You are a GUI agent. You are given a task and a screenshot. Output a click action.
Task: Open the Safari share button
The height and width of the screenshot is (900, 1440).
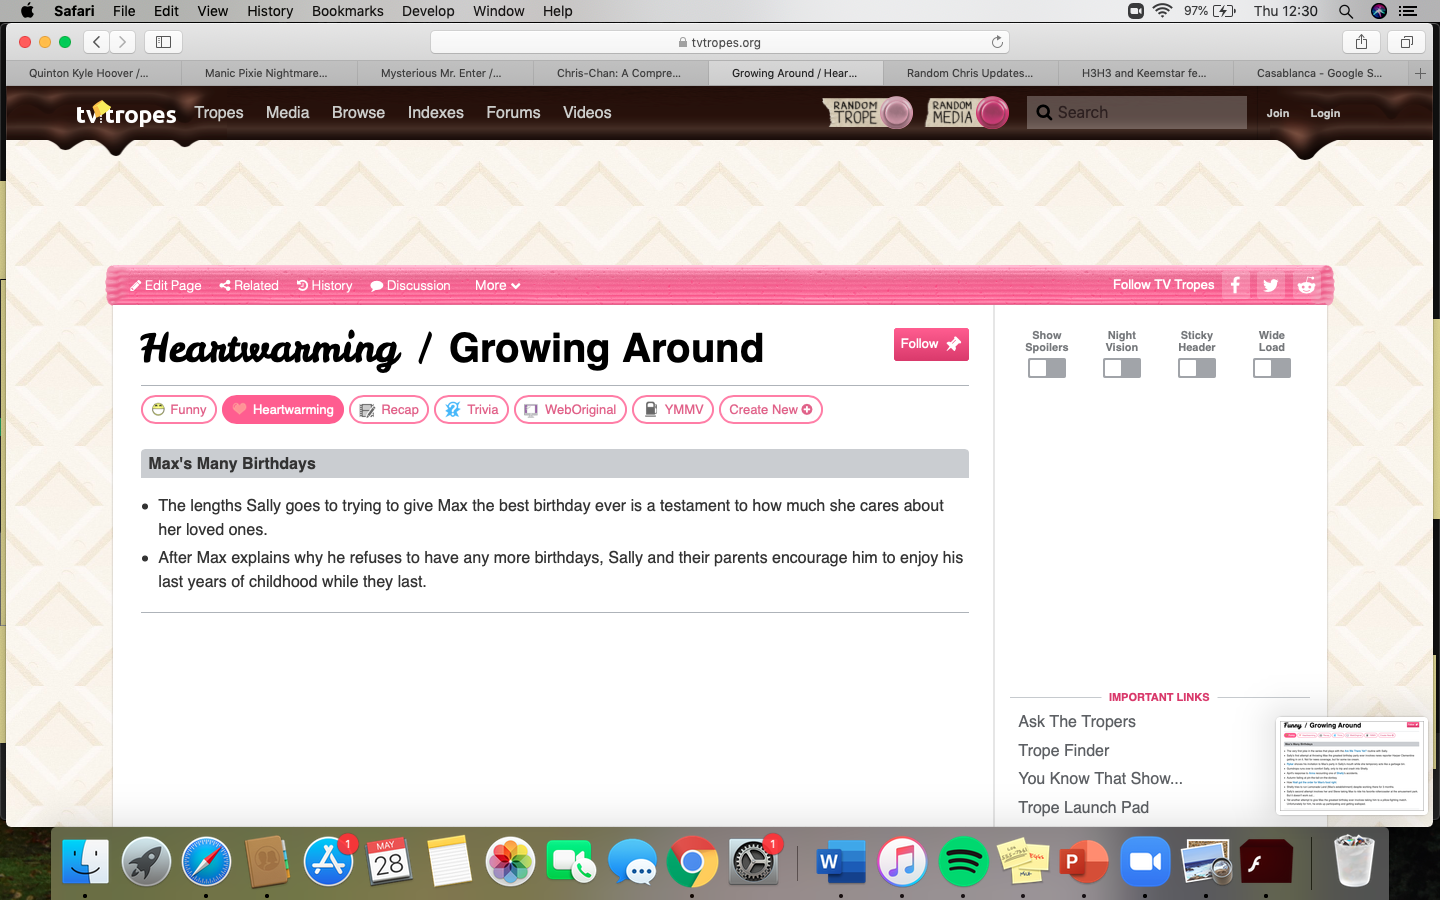[x=1361, y=42]
